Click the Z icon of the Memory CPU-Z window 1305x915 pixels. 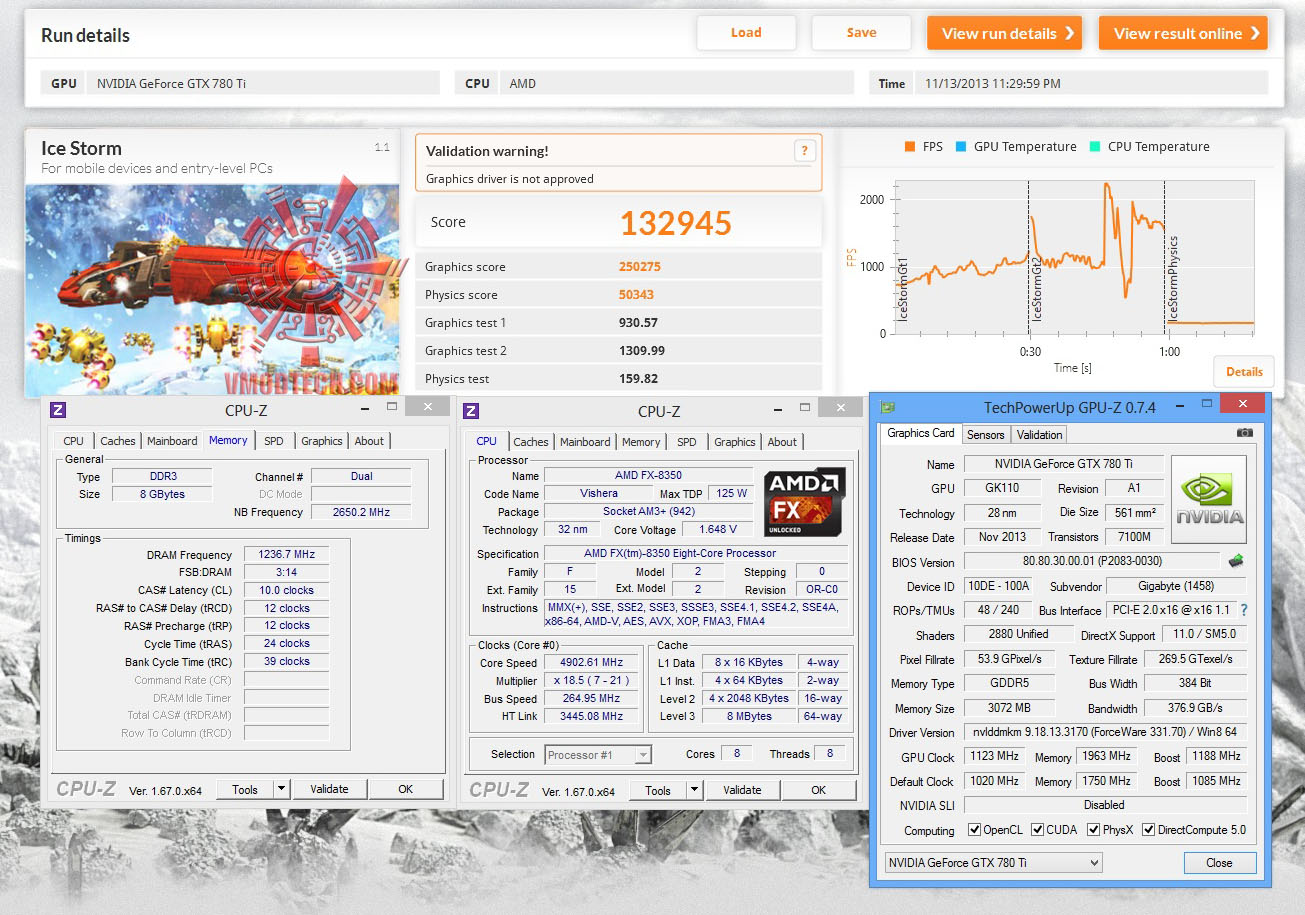click(x=58, y=409)
